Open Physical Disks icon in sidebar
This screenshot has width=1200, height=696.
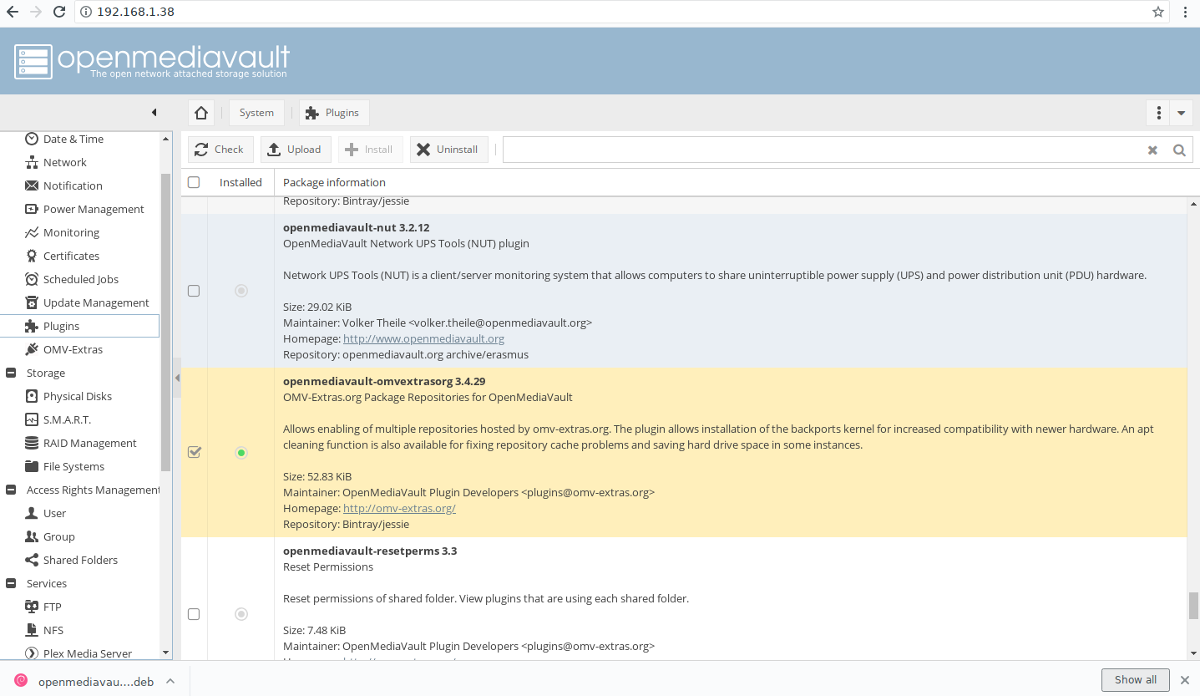pos(32,396)
